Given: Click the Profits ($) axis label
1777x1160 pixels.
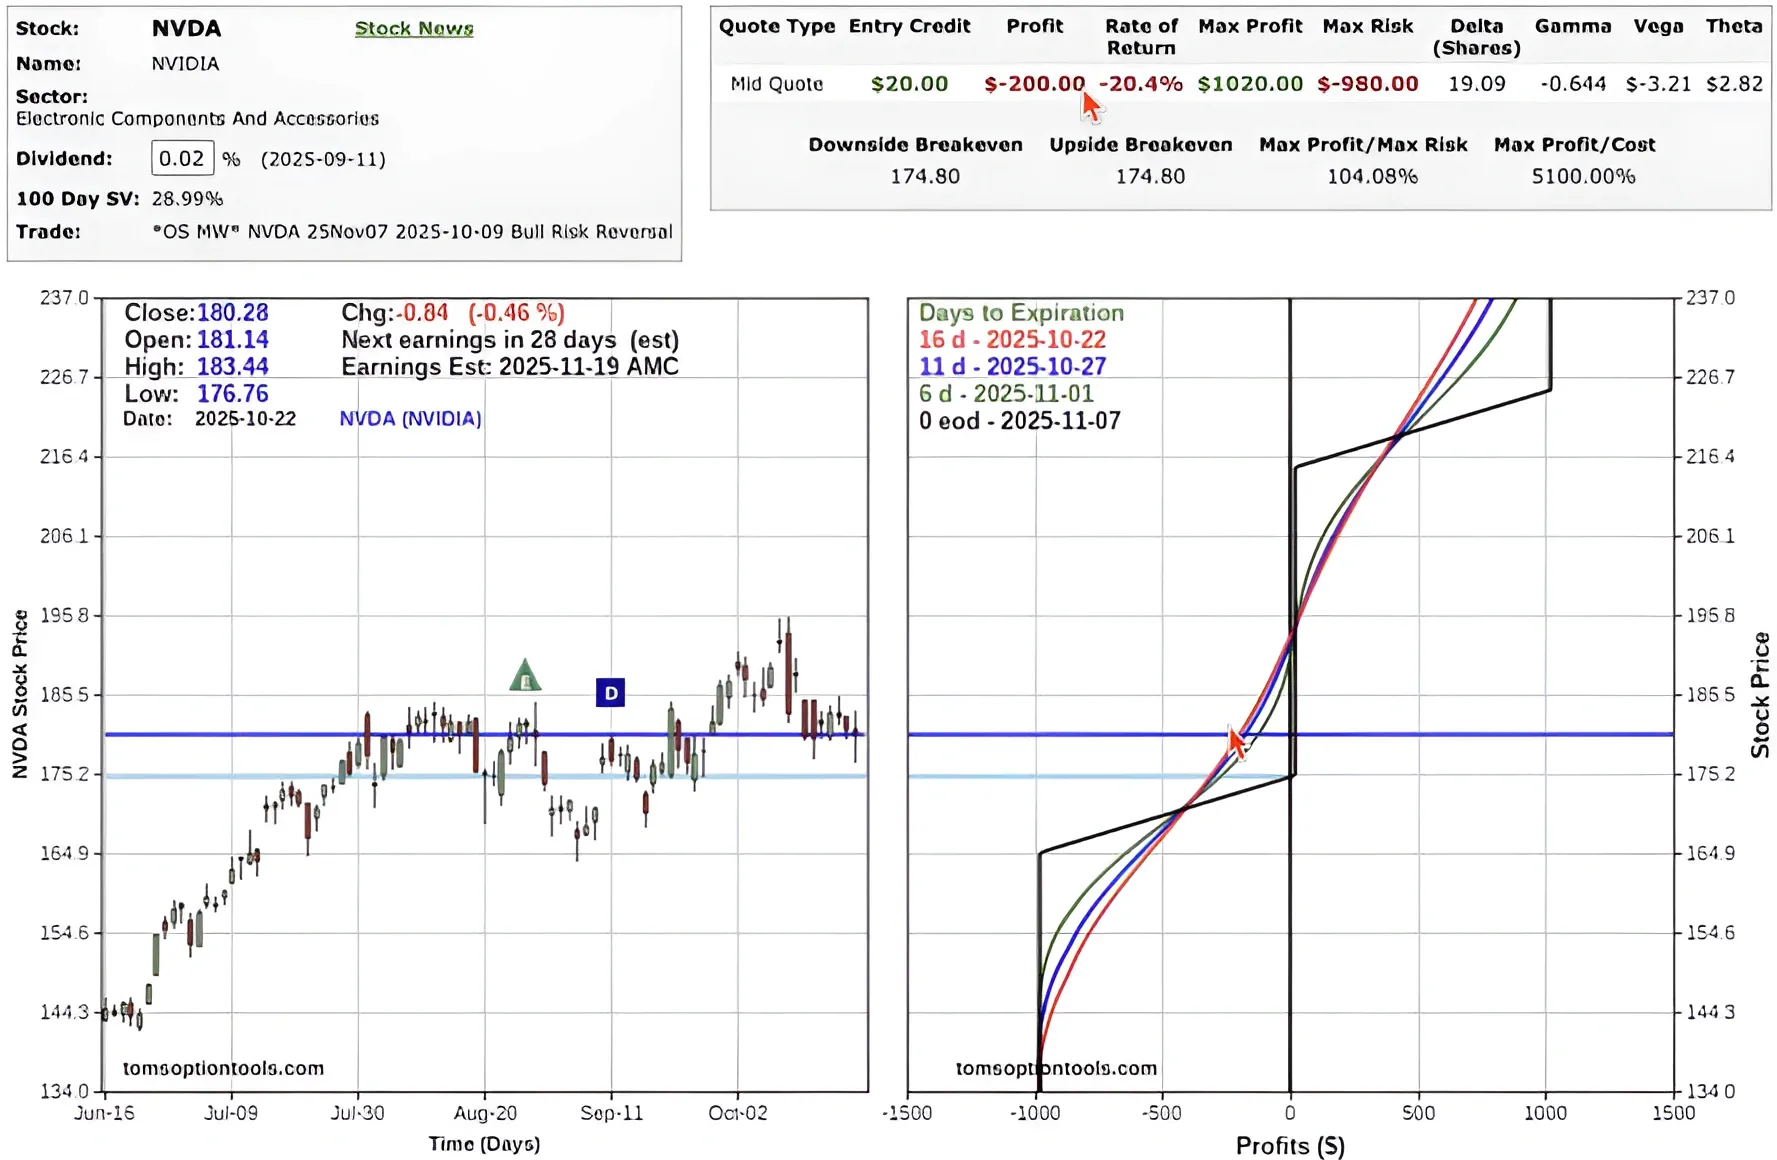Looking at the screenshot, I should (x=1290, y=1146).
